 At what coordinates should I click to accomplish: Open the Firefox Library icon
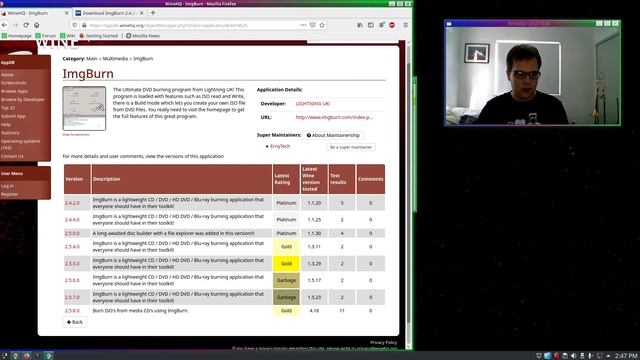pyautogui.click(x=360, y=25)
